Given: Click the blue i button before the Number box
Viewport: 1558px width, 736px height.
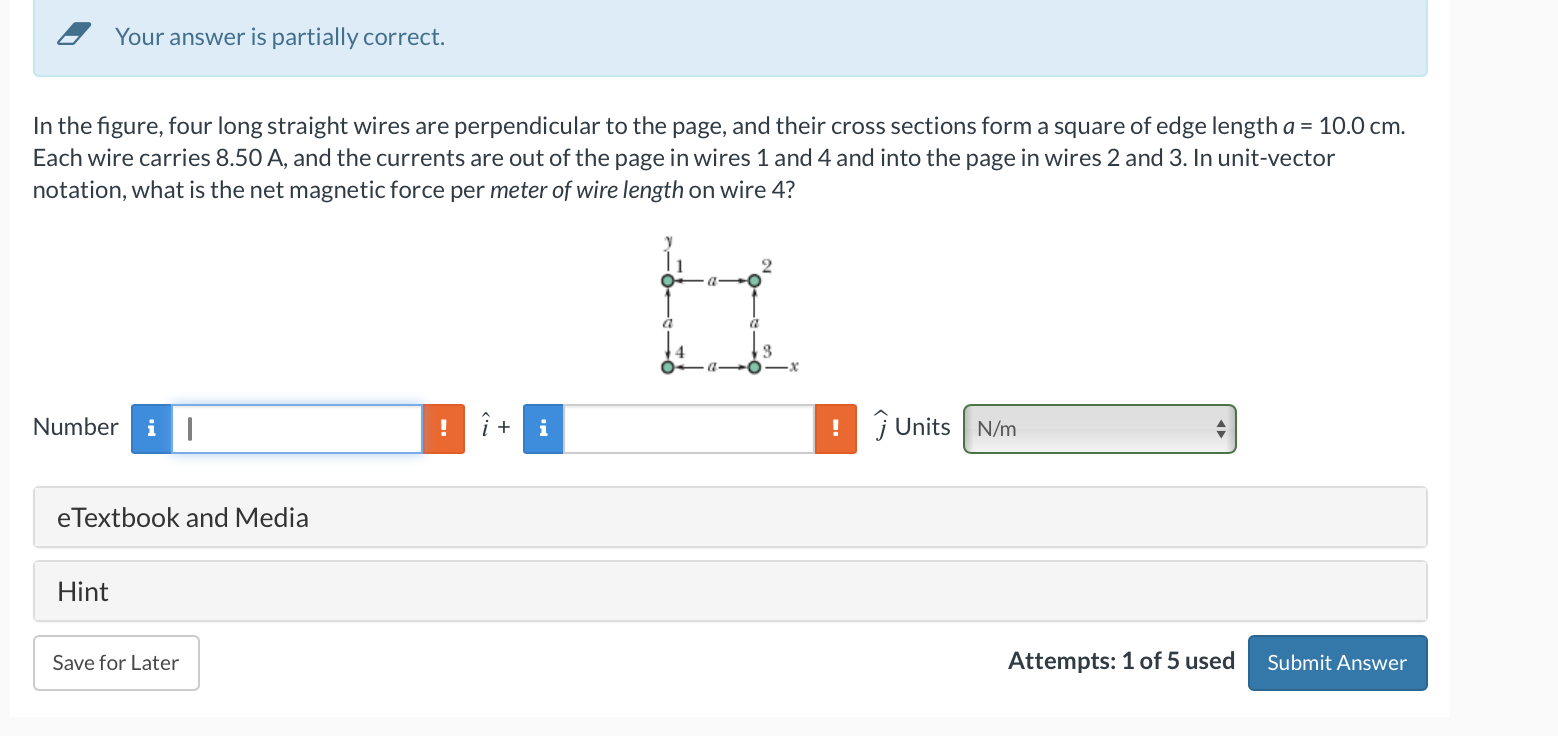Looking at the screenshot, I should pos(151,428).
